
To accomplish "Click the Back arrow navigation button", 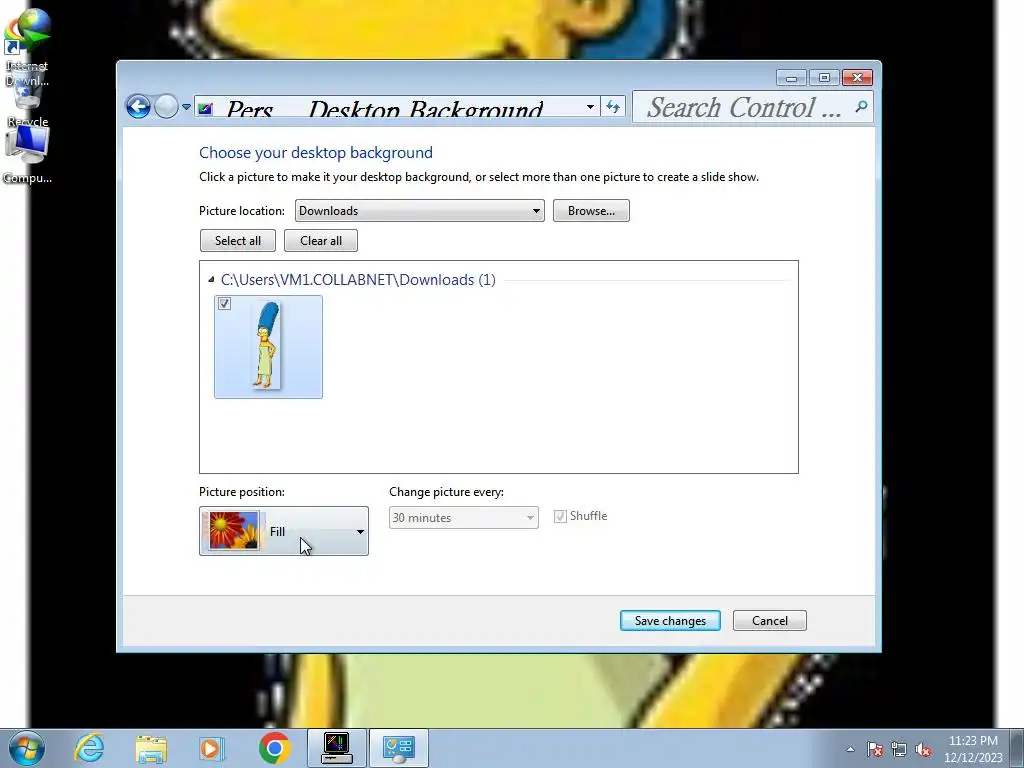I will click(x=138, y=106).
